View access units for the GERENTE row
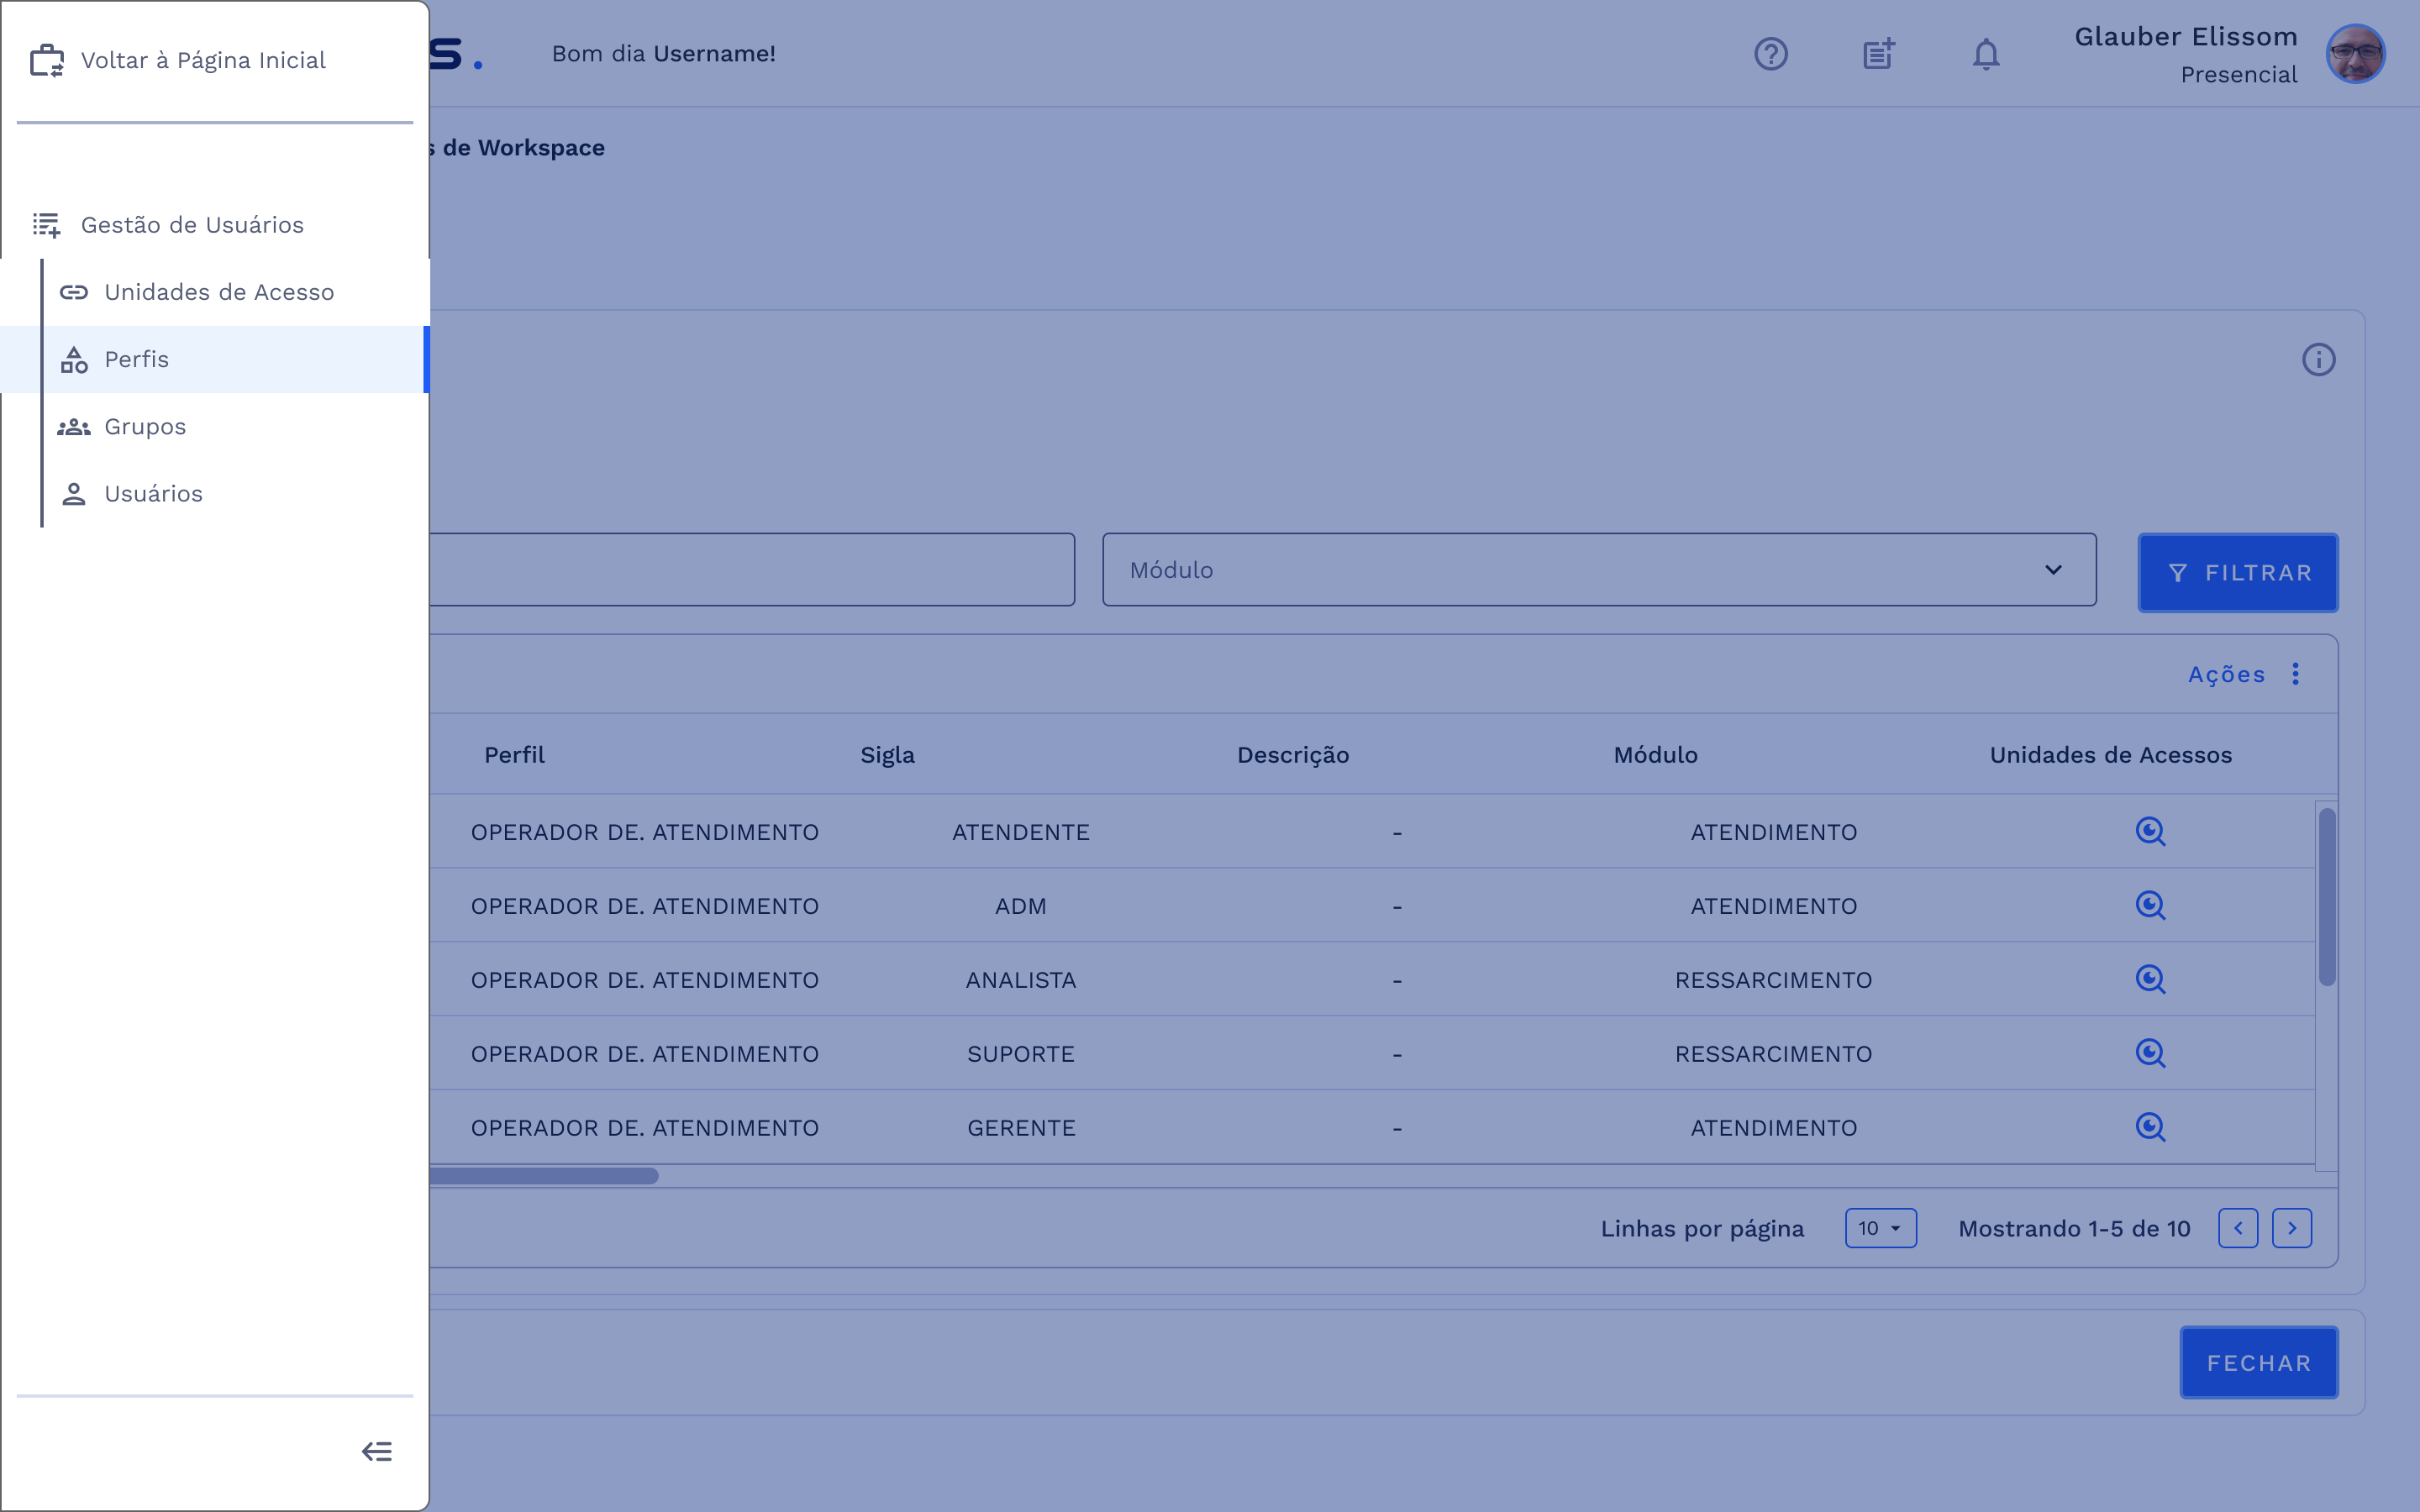Image resolution: width=2420 pixels, height=1512 pixels. [2150, 1127]
